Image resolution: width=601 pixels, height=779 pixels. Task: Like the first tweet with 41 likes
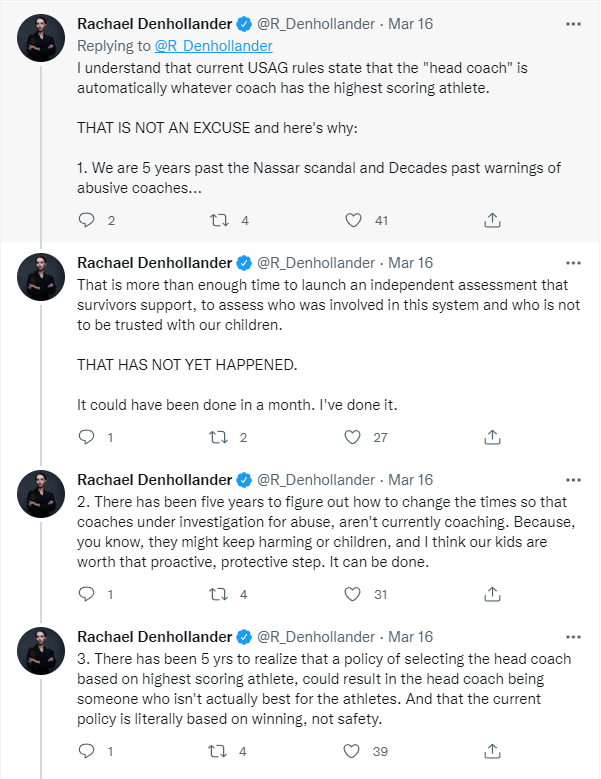tap(352, 220)
